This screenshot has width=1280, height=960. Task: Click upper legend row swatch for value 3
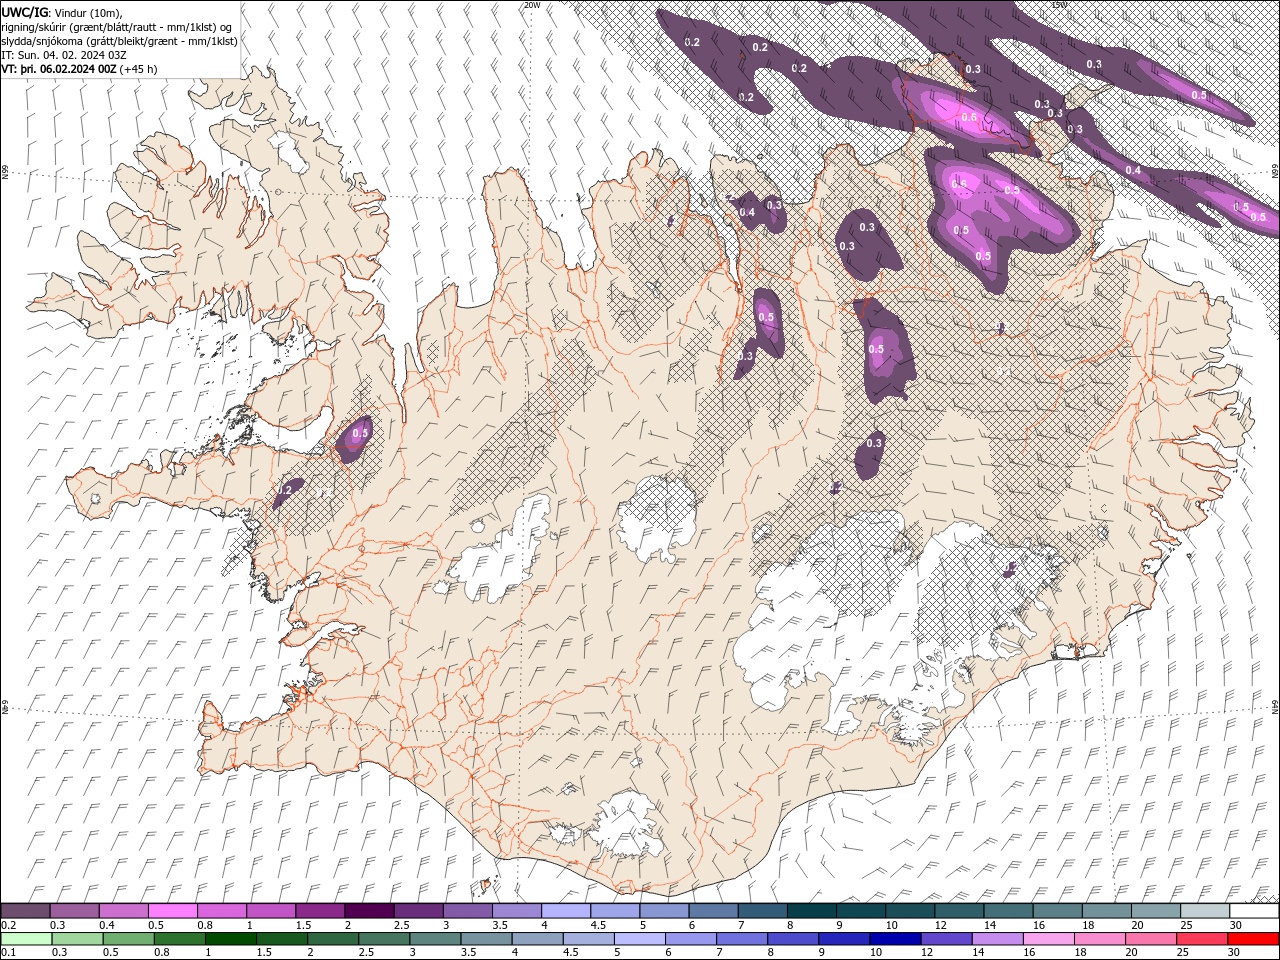click(x=467, y=911)
